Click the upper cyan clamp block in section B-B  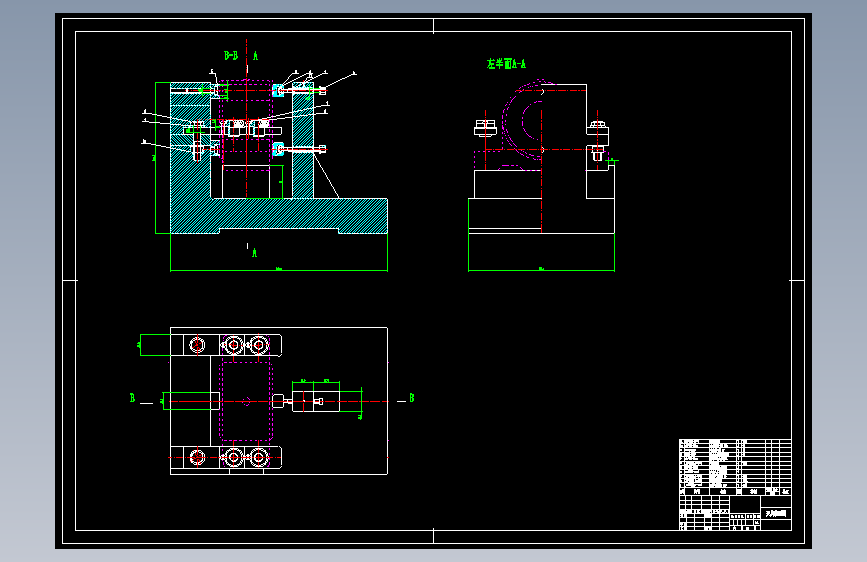(x=278, y=90)
